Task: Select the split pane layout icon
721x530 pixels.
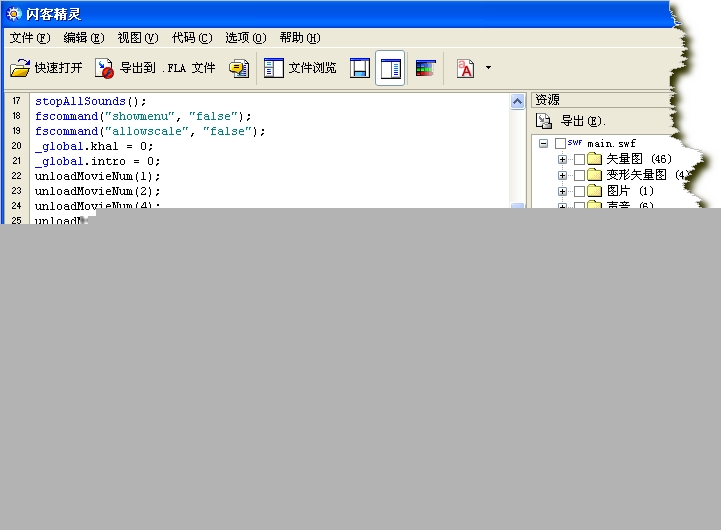Action: (390, 69)
